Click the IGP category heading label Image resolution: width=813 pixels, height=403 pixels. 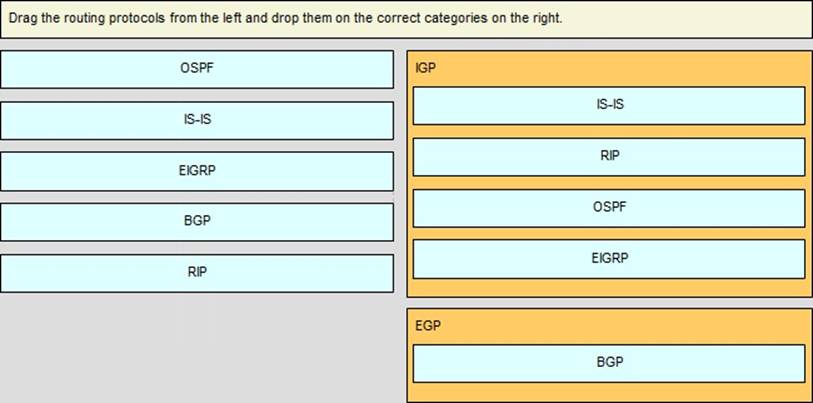click(425, 68)
